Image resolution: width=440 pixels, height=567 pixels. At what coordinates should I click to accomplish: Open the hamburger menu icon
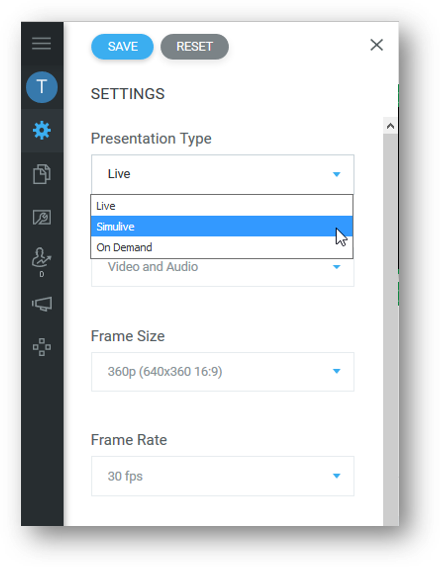pyautogui.click(x=42, y=43)
